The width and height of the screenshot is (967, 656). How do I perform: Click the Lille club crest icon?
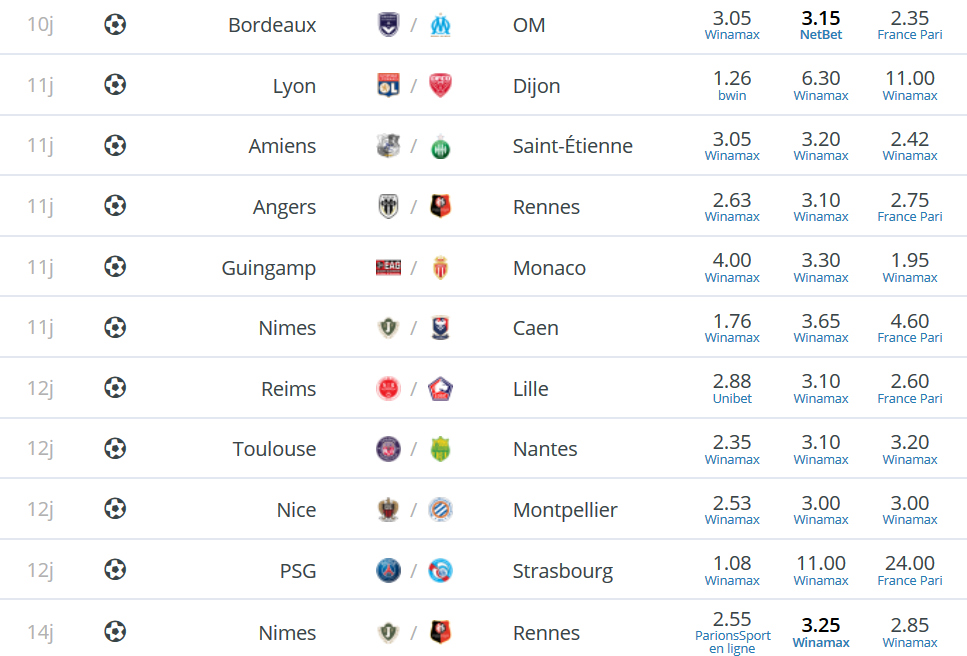click(440, 389)
